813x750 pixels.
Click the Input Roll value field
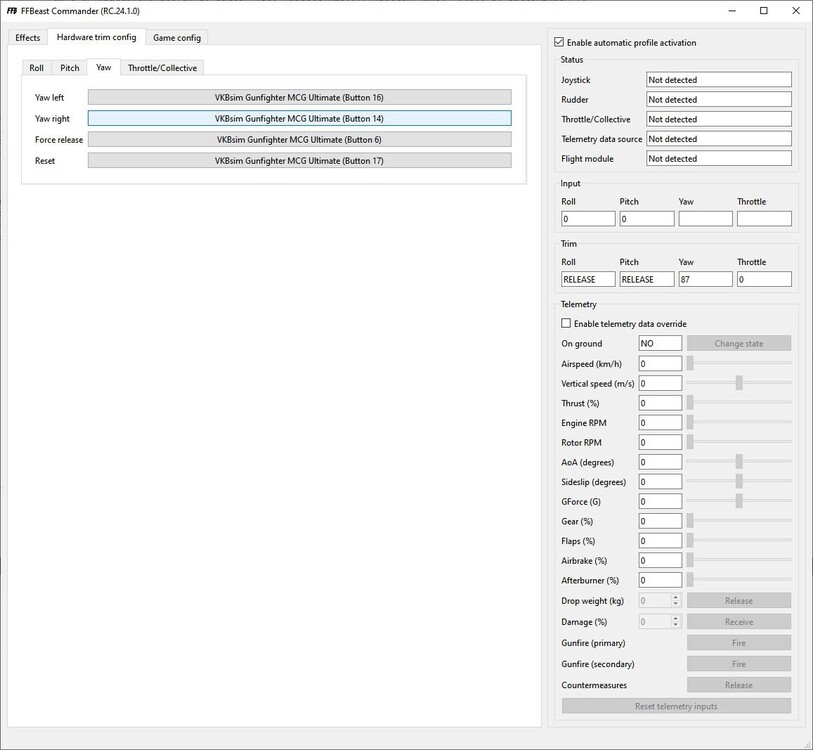[588, 219]
